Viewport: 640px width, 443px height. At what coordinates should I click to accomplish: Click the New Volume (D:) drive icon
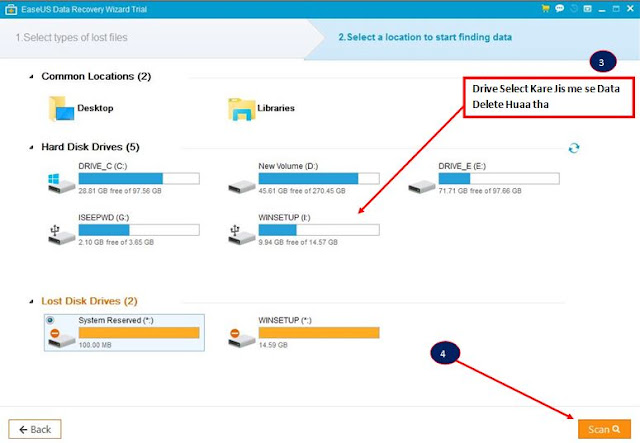pos(242,187)
